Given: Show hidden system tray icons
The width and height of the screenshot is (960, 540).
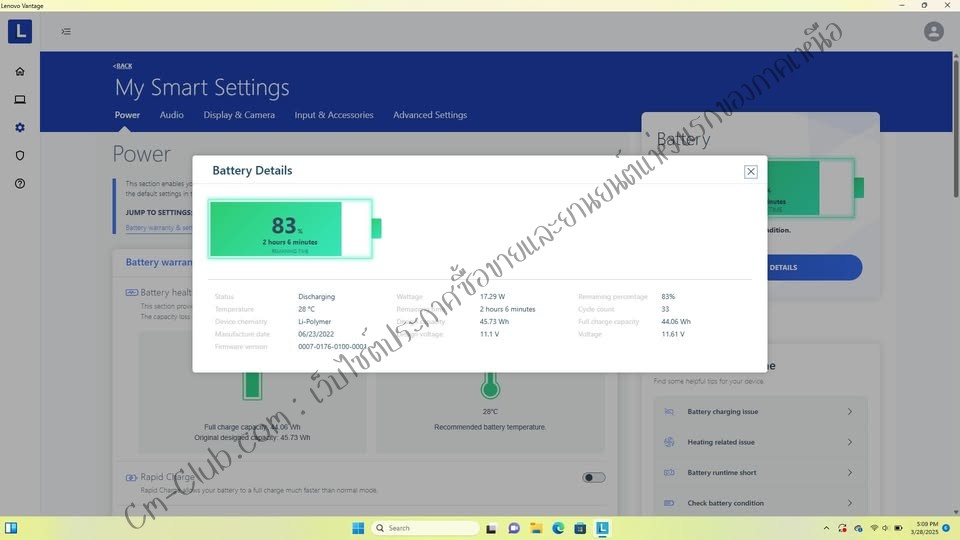Looking at the screenshot, I should point(827,528).
